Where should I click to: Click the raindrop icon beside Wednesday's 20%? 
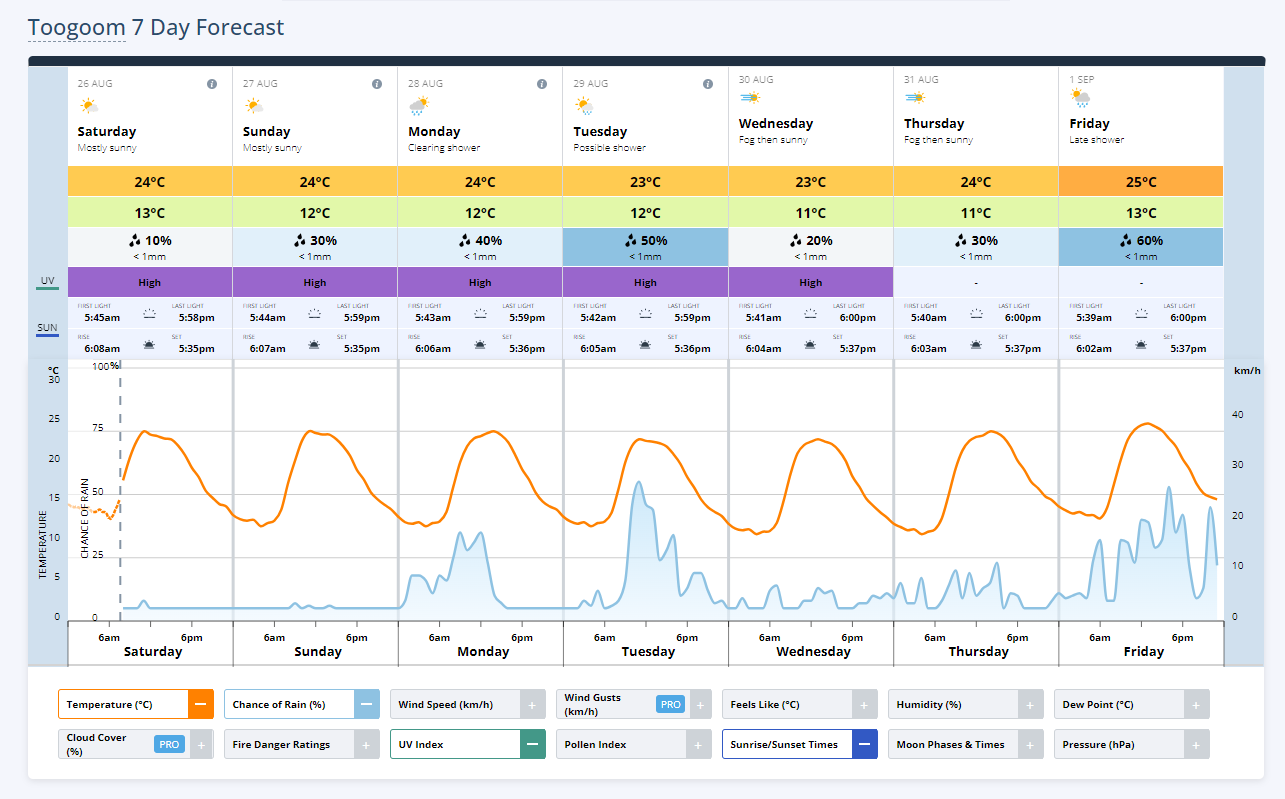795,240
